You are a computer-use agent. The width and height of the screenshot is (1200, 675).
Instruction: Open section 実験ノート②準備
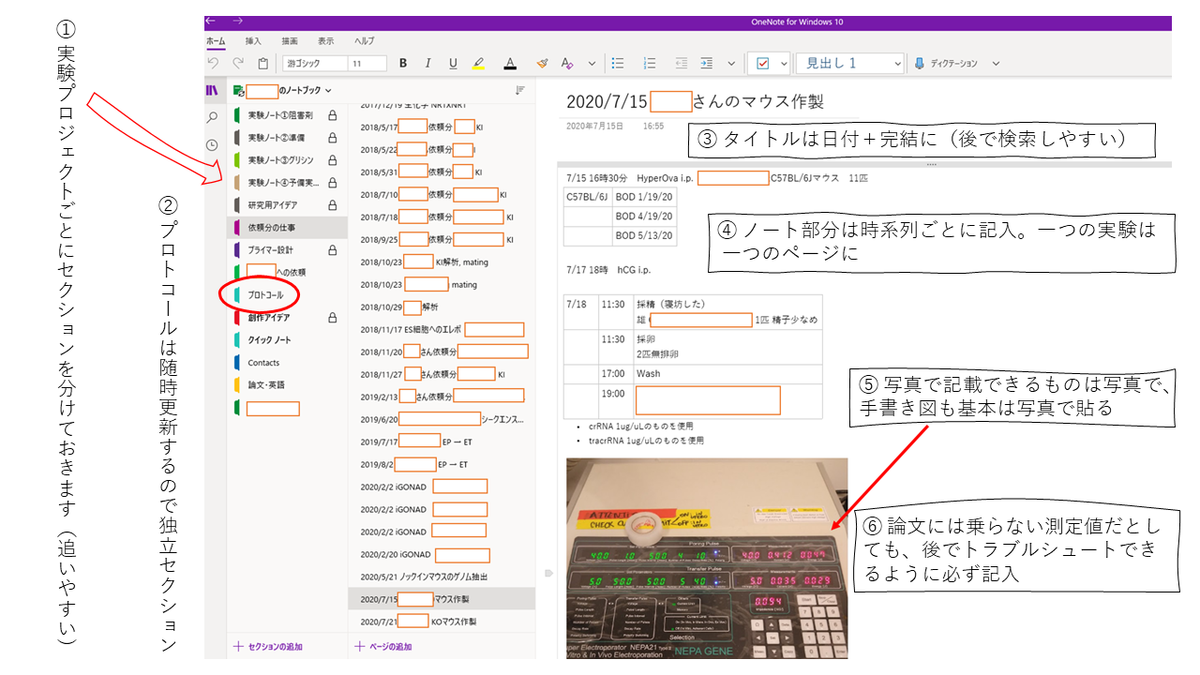pyautogui.click(x=288, y=138)
